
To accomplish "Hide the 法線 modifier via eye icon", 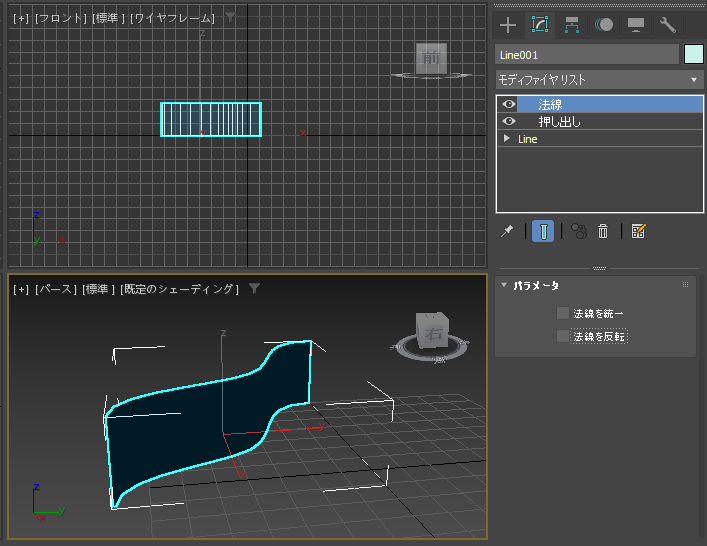I will pos(509,104).
